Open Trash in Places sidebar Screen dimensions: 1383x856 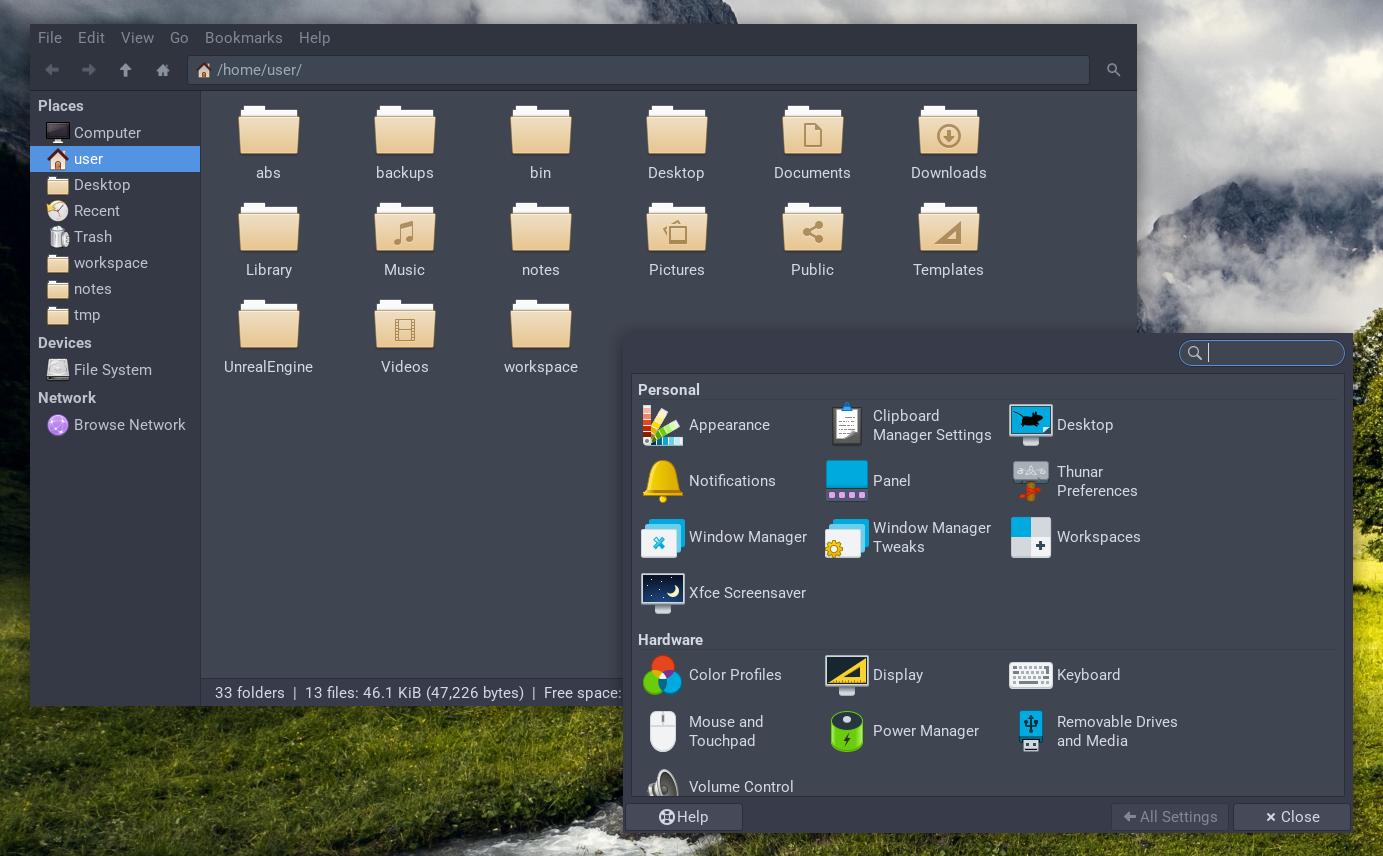point(115,237)
